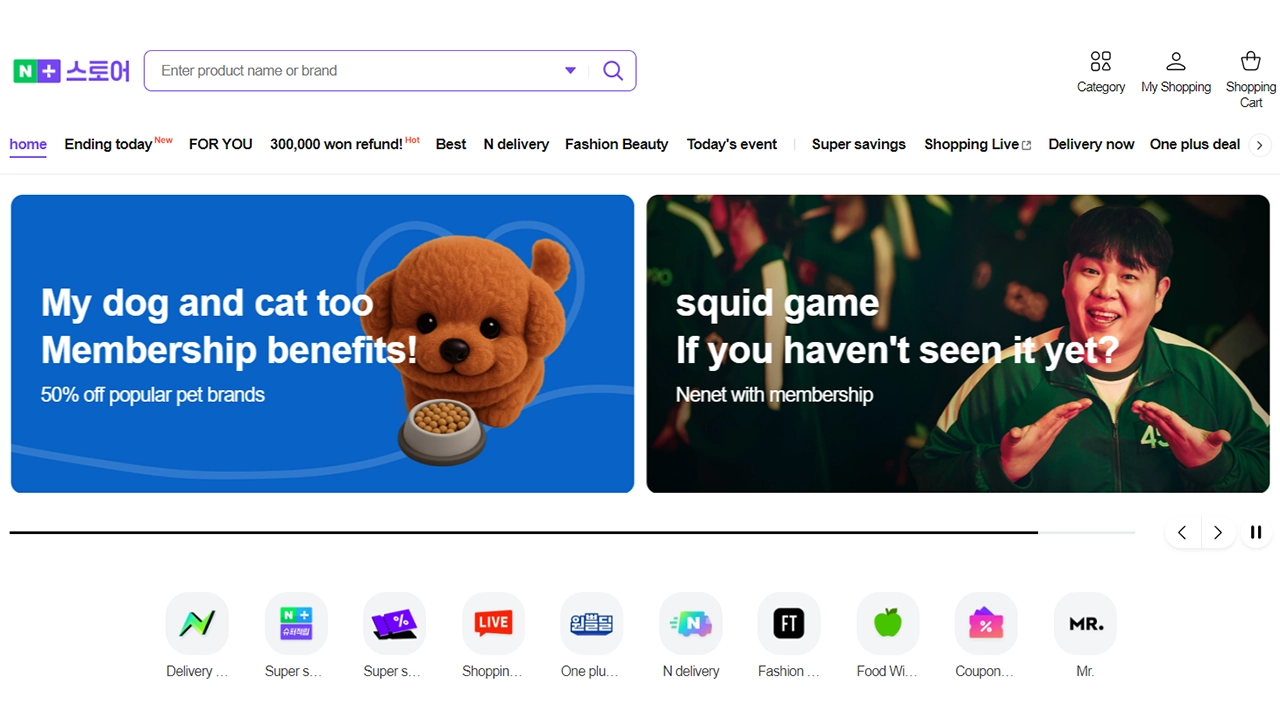Viewport: 1280px width, 720px height.
Task: Click the Shopping Cart text label
Action: pyautogui.click(x=1251, y=95)
